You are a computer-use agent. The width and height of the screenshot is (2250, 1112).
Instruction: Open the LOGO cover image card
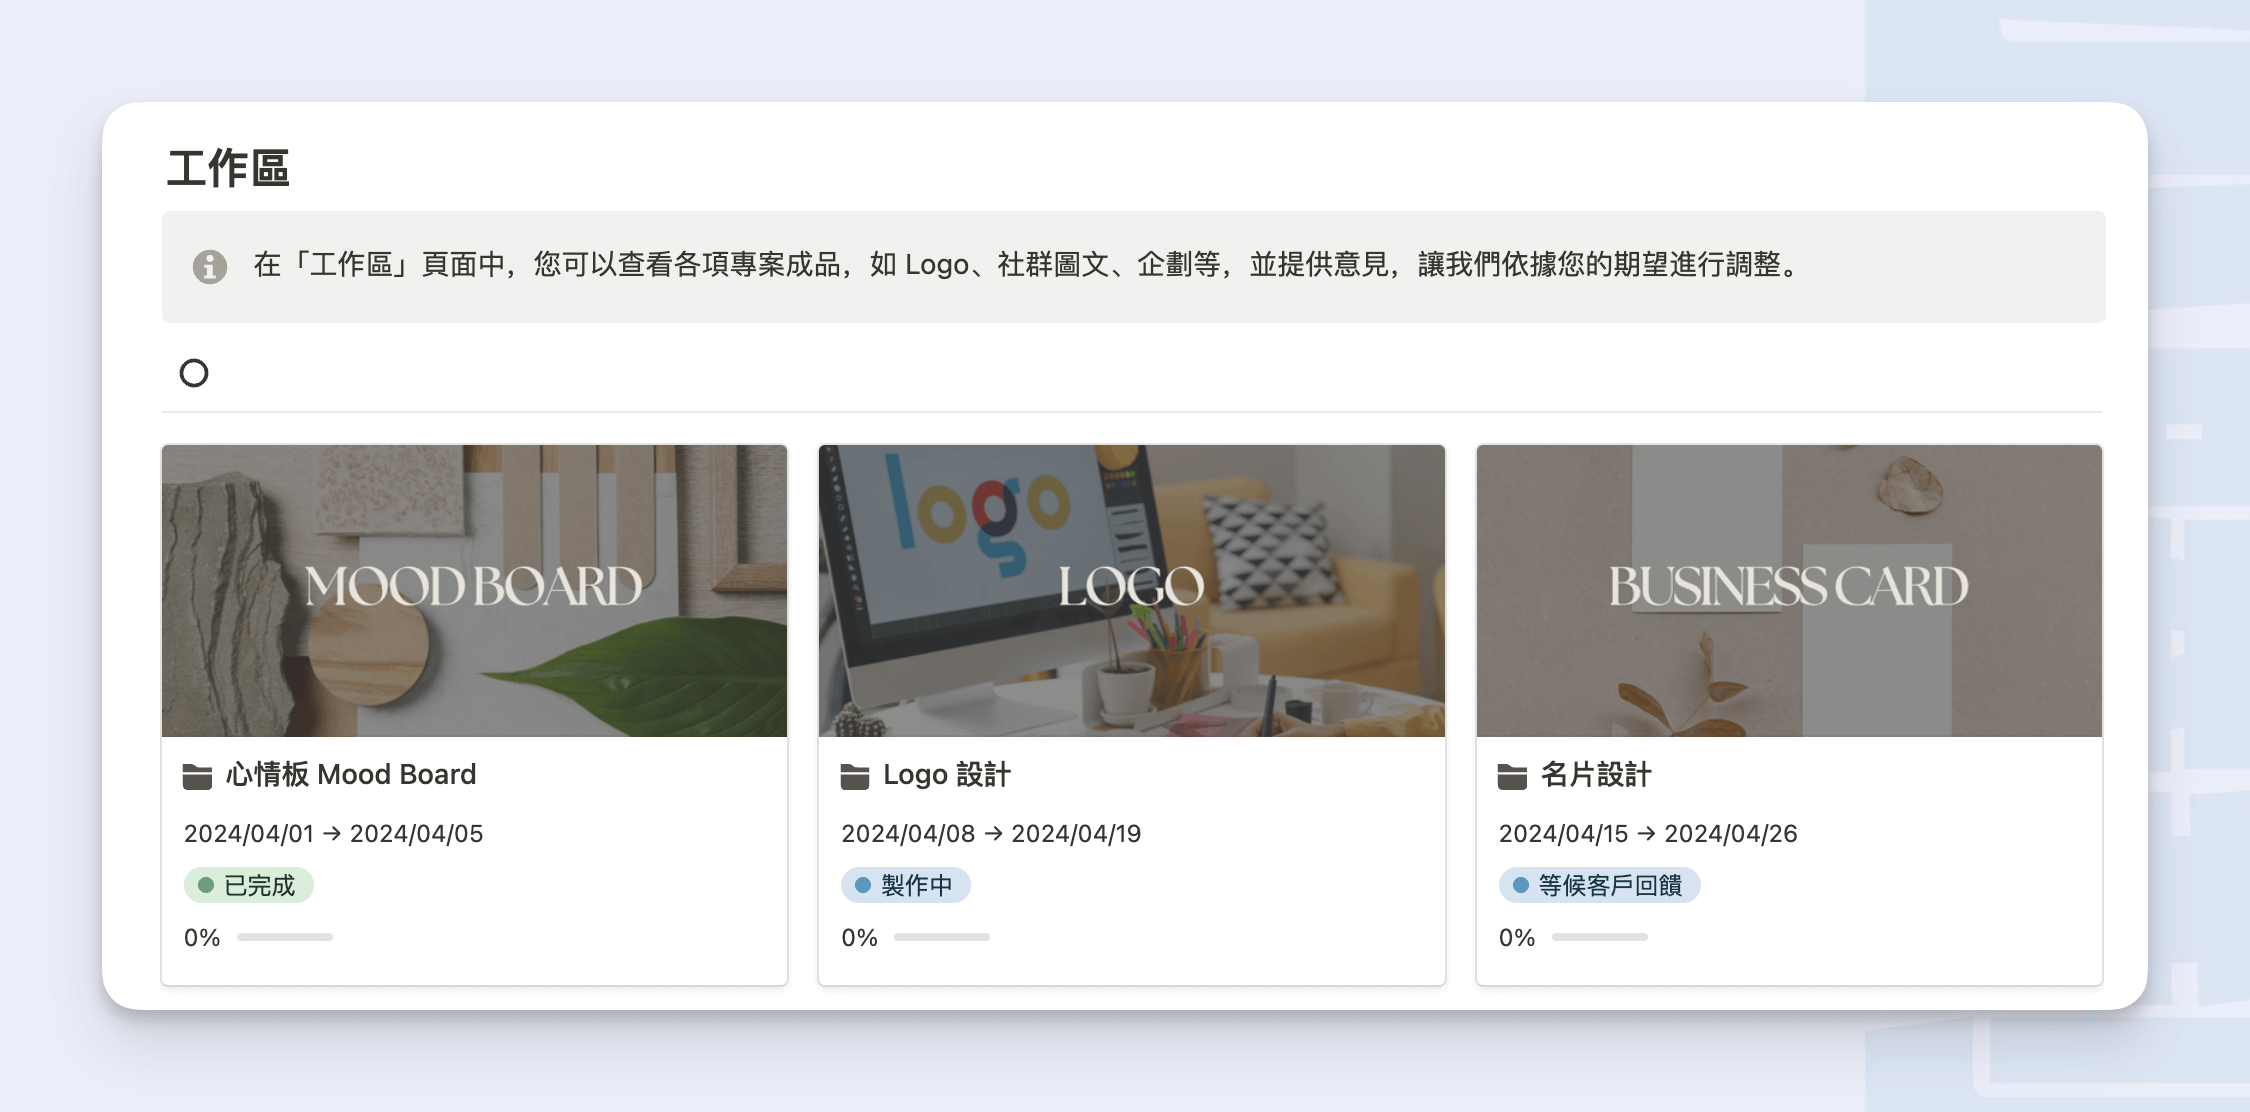point(1131,590)
